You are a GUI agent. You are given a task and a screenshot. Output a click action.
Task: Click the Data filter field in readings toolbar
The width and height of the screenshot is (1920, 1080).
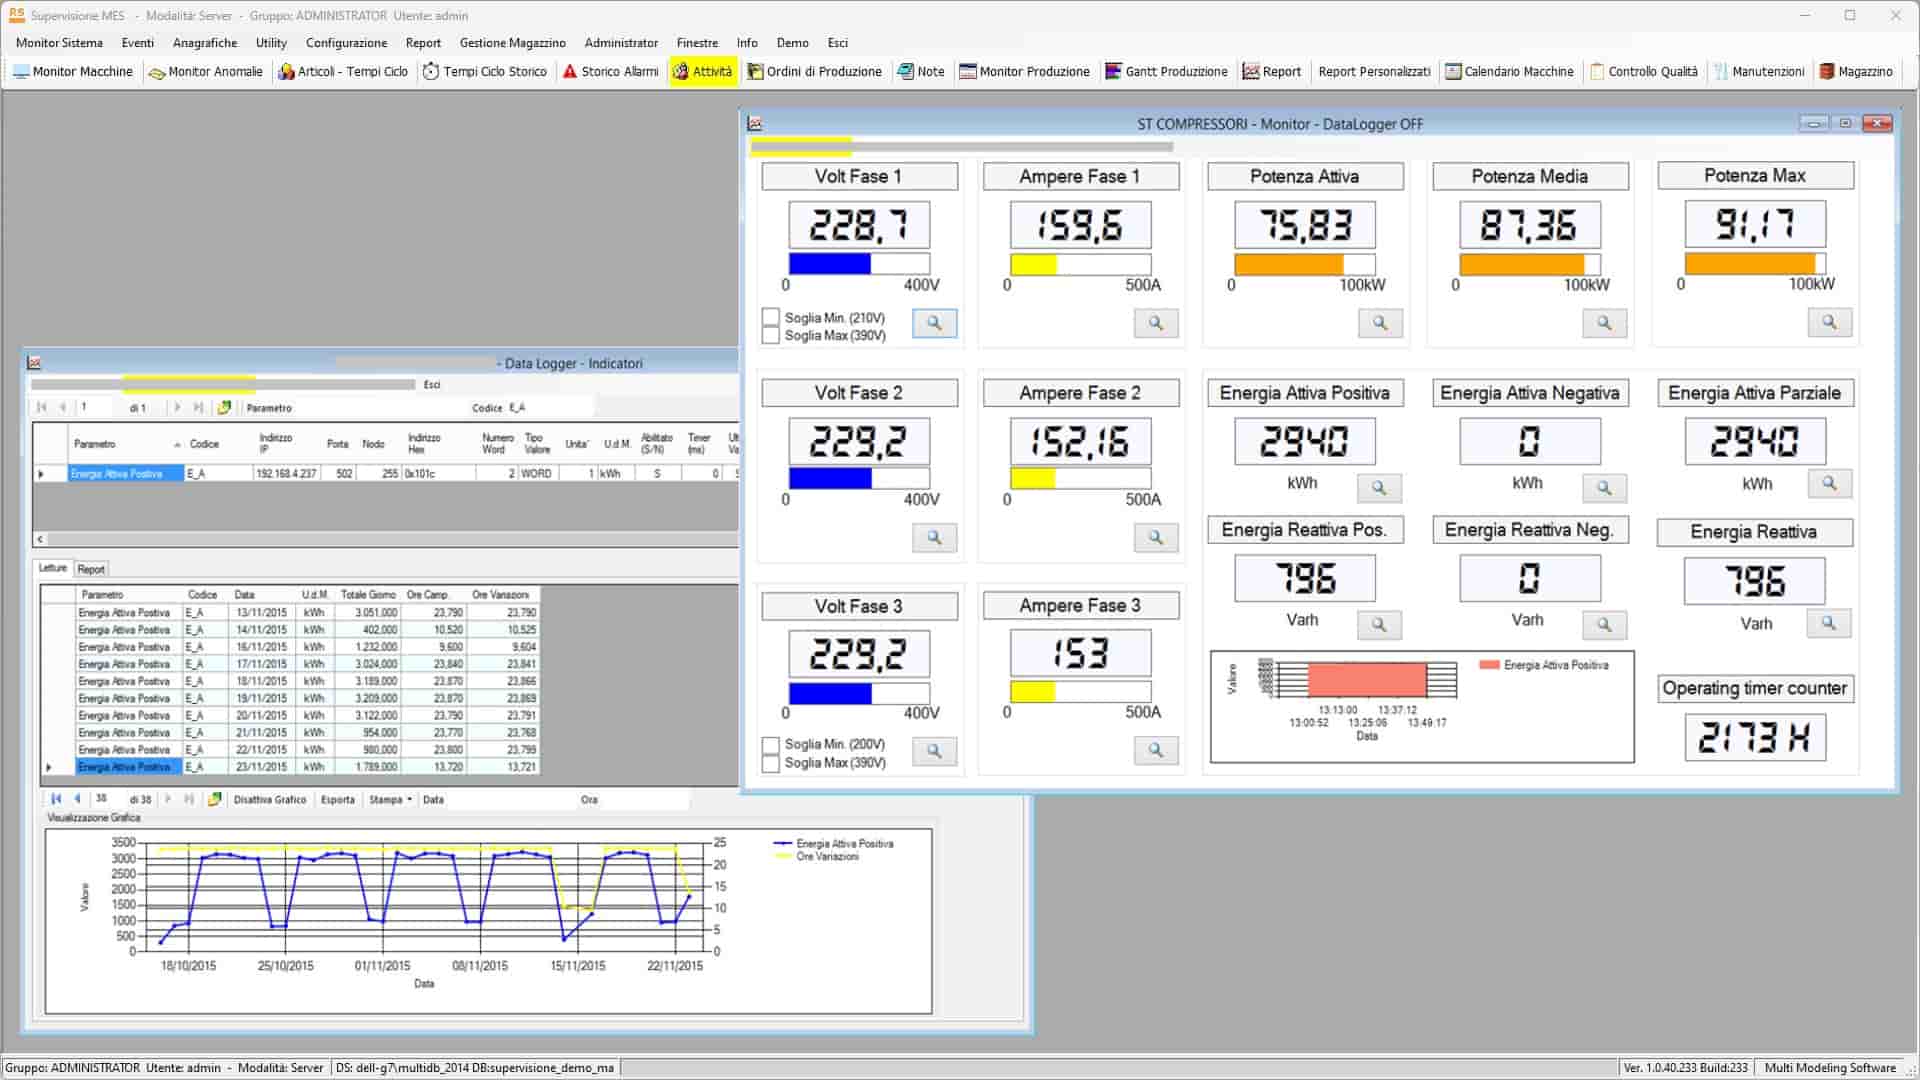pyautogui.click(x=510, y=800)
